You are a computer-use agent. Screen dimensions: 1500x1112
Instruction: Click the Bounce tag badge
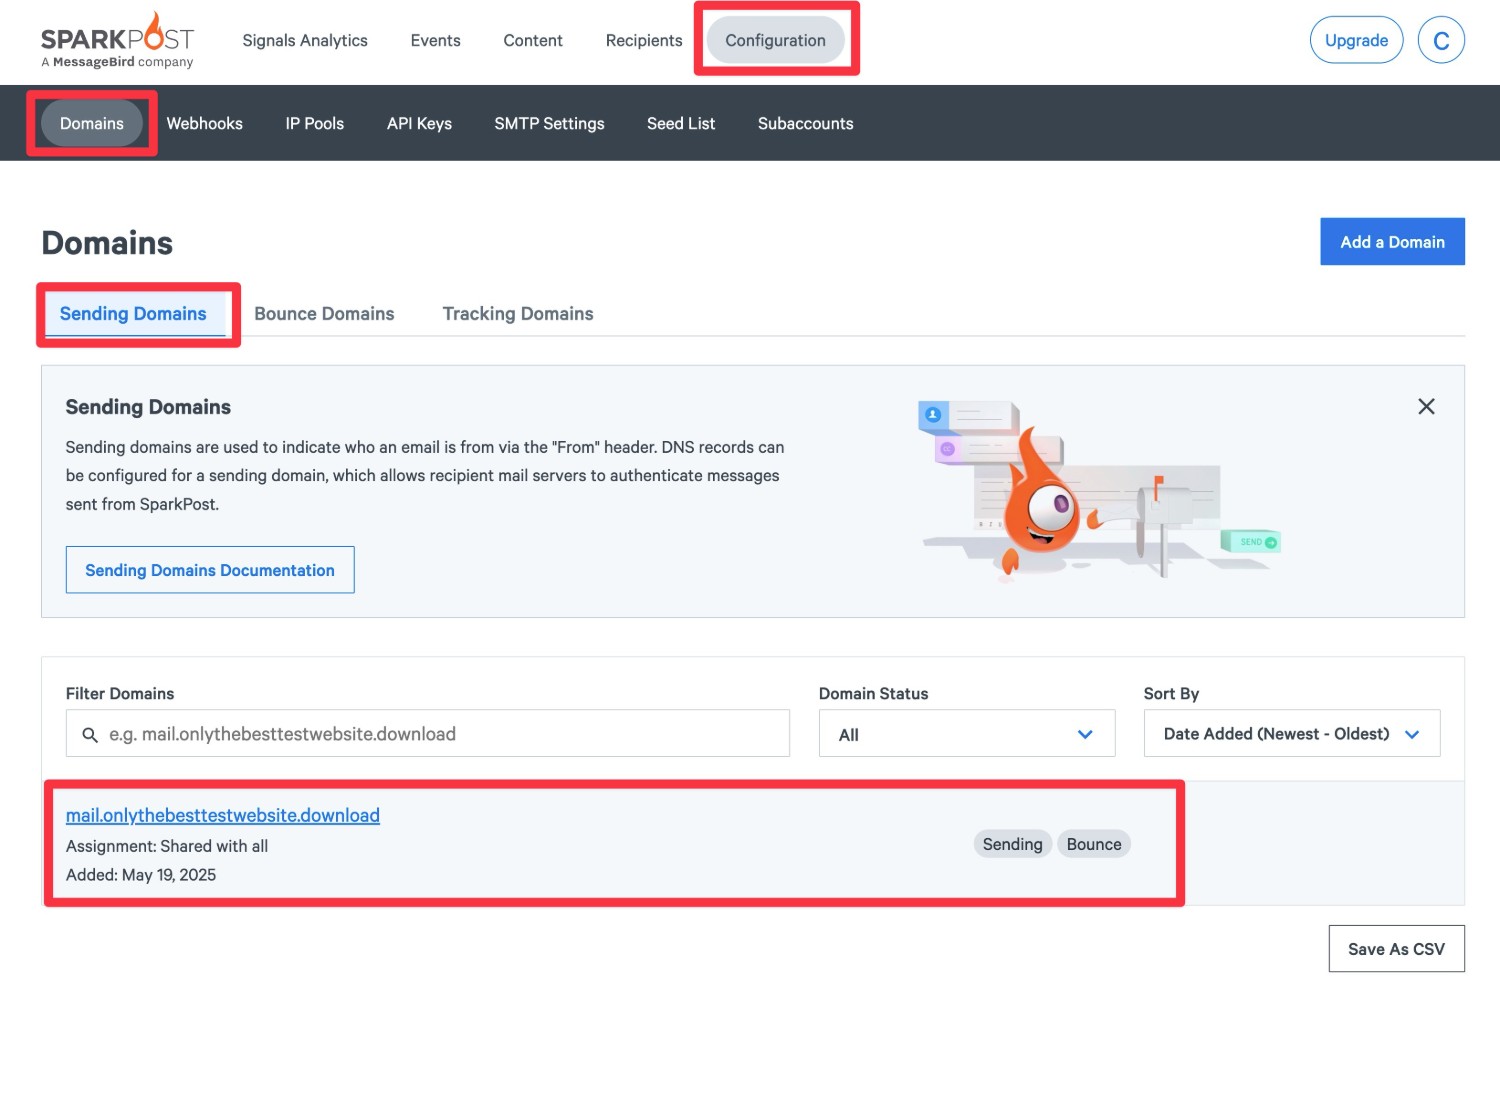coord(1094,844)
